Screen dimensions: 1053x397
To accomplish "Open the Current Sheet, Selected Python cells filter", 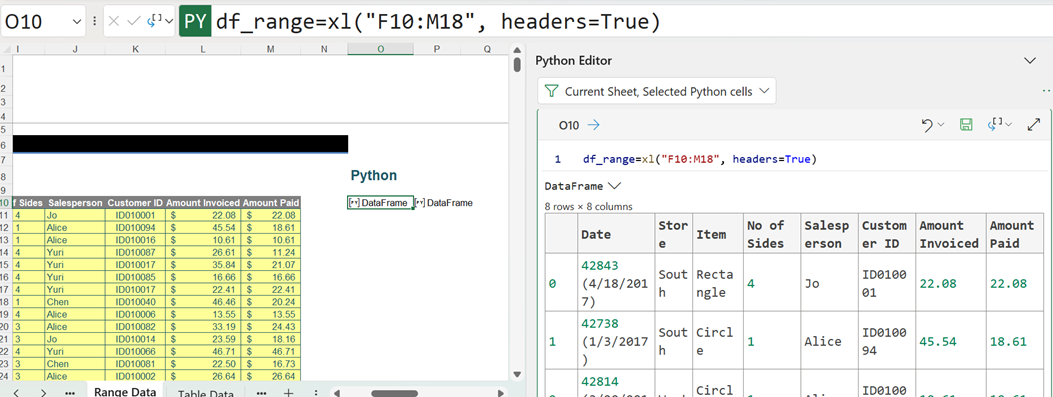I will [x=657, y=91].
